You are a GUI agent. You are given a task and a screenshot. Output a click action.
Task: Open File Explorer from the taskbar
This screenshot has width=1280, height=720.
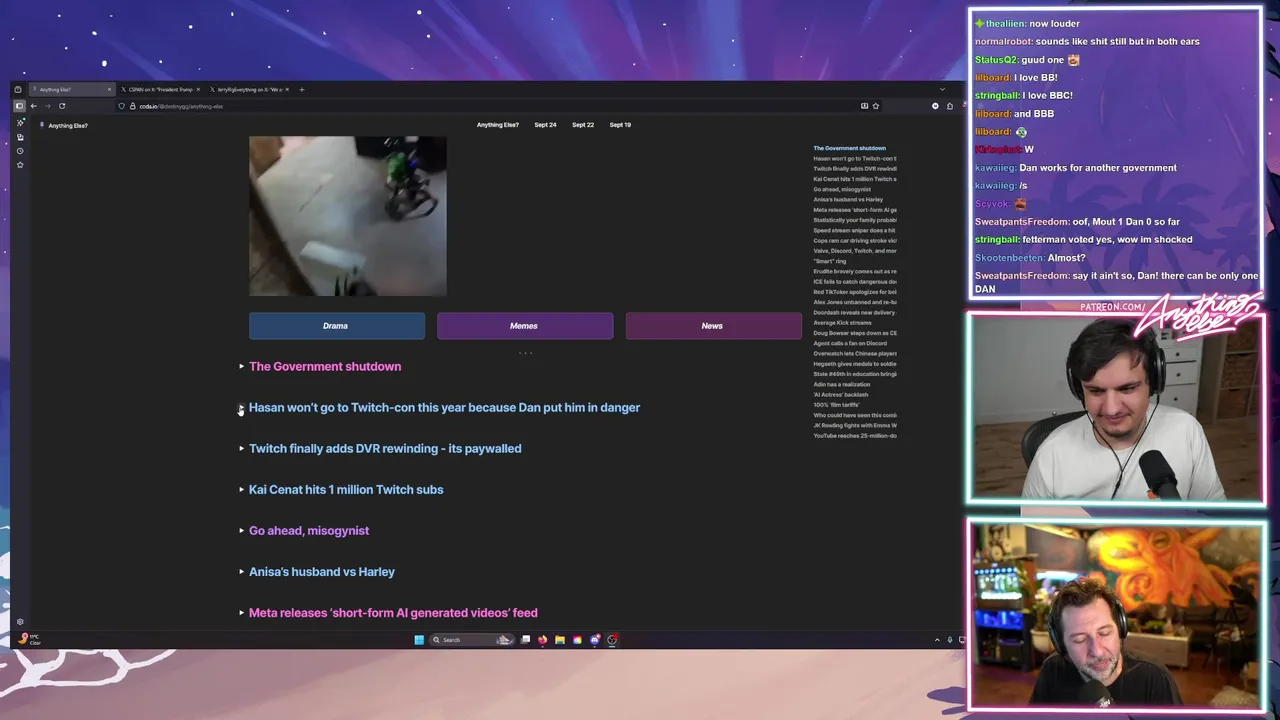click(560, 640)
